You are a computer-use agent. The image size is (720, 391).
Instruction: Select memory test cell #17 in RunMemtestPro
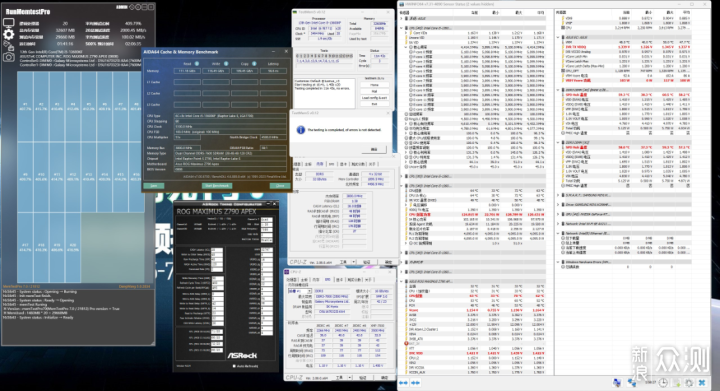25,247
